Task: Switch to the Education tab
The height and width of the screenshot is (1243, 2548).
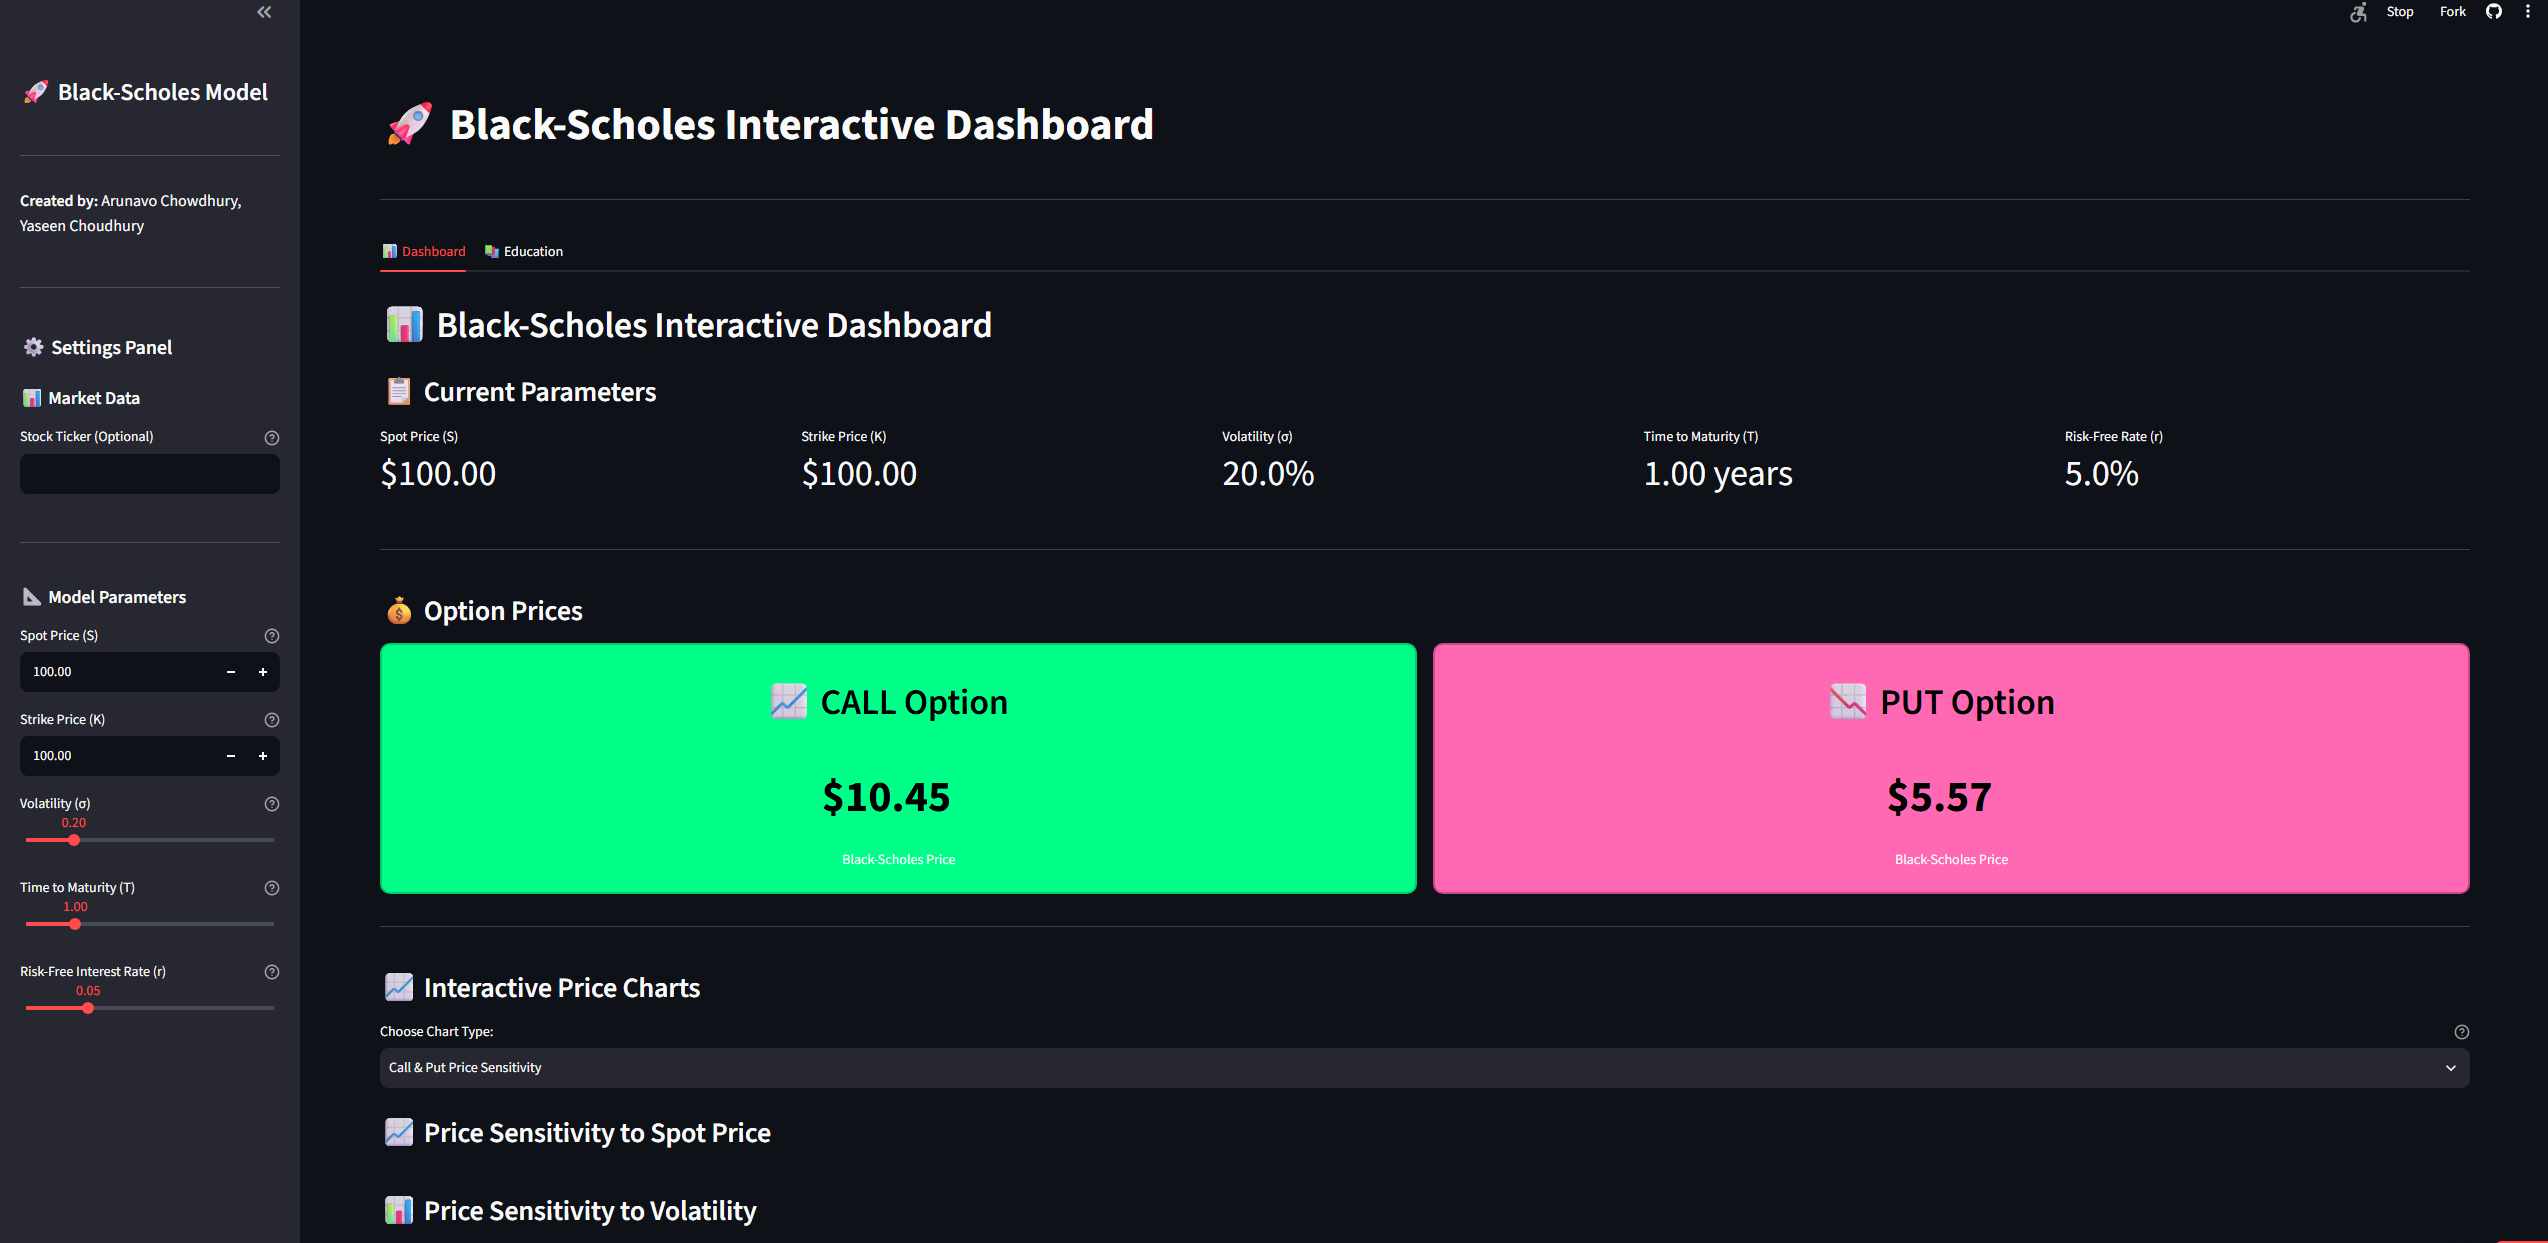Action: pos(524,251)
